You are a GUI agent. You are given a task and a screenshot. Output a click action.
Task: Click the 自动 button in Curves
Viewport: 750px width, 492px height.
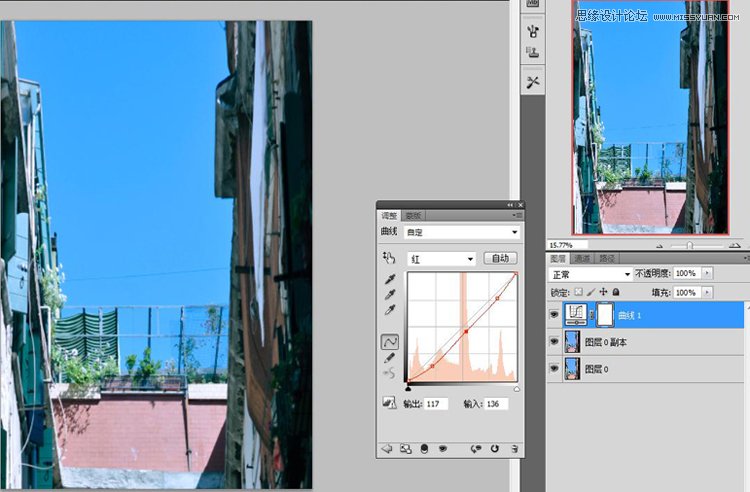(500, 258)
